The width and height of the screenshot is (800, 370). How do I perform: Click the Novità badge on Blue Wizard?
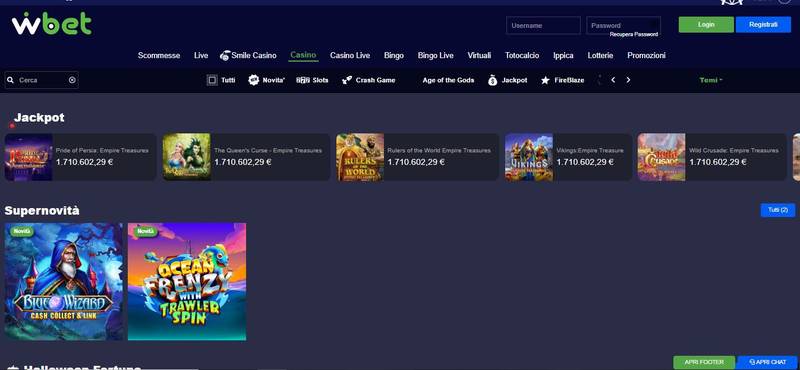coord(22,231)
